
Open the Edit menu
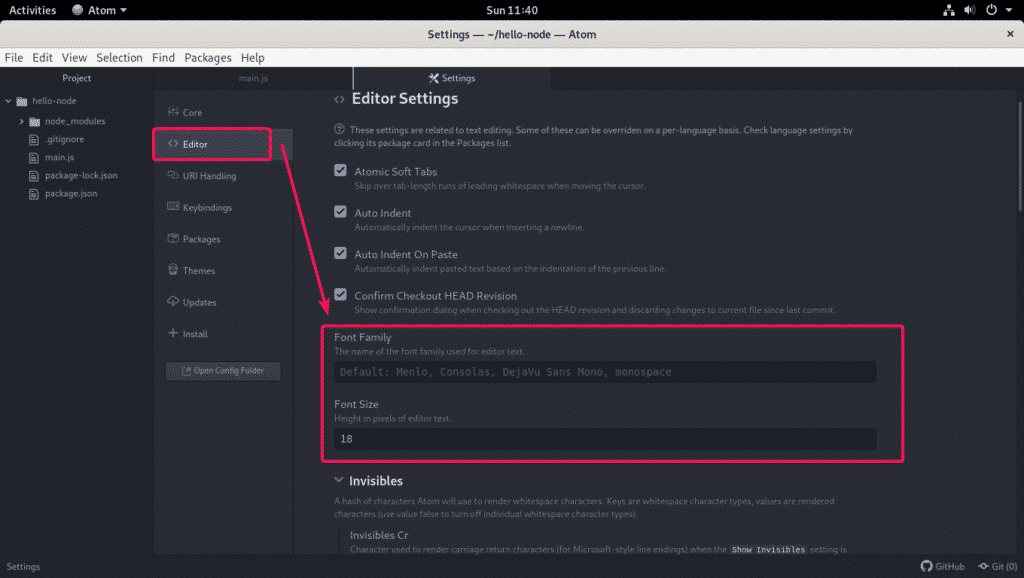tap(42, 57)
